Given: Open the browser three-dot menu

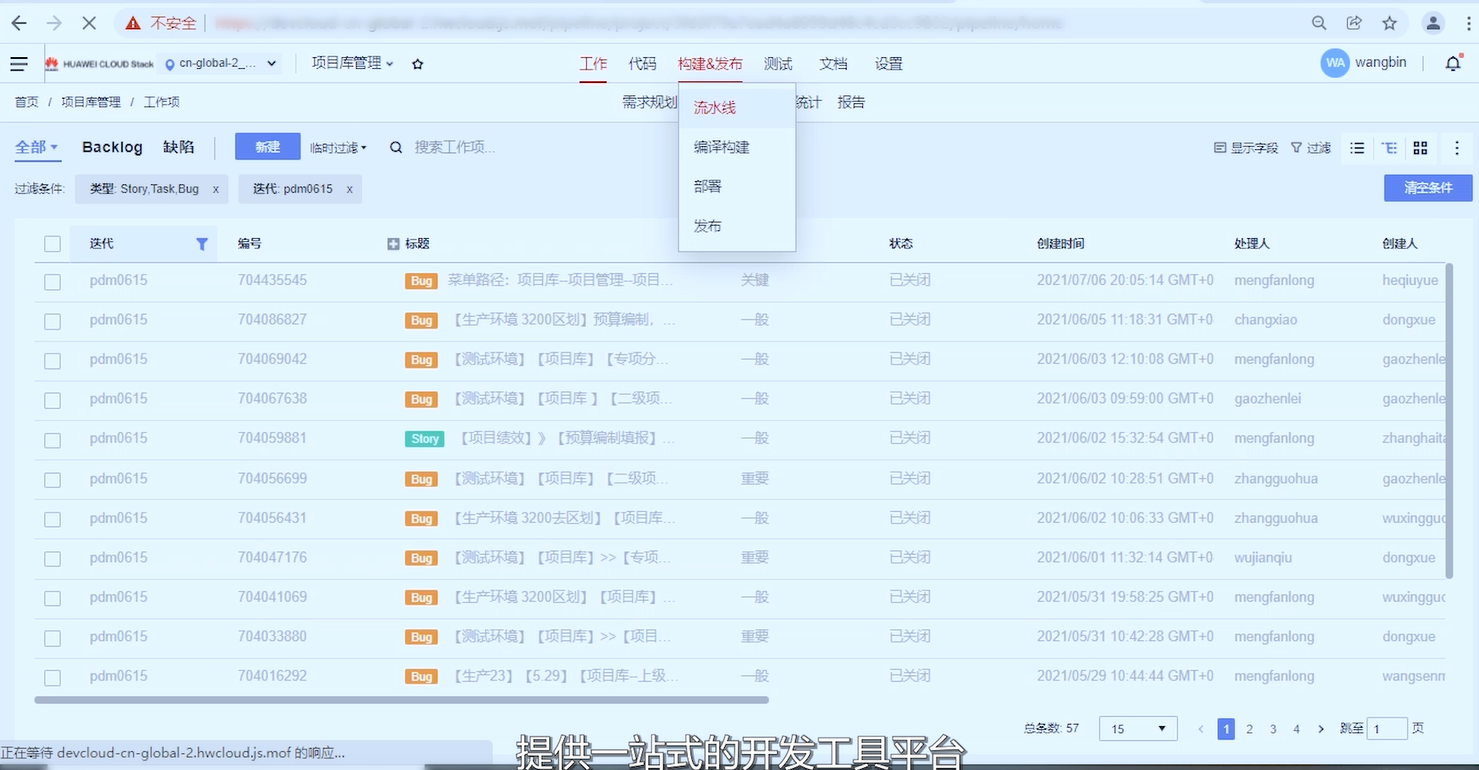Looking at the screenshot, I should pos(1468,23).
